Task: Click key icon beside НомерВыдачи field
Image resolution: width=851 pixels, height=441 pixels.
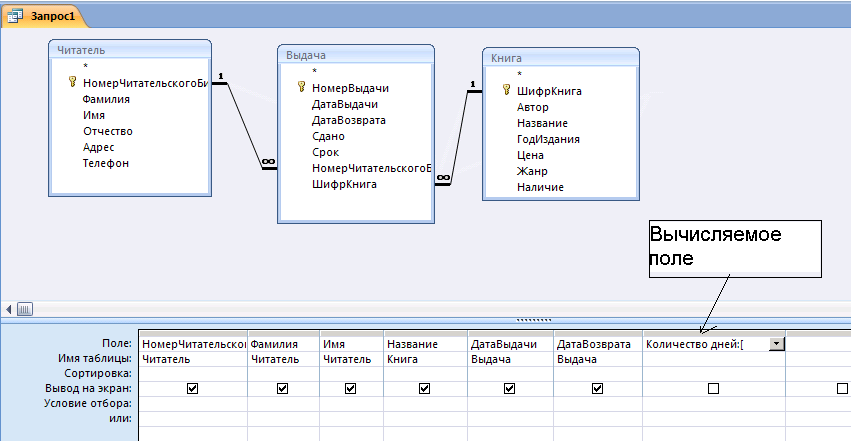Action: pyautogui.click(x=302, y=87)
